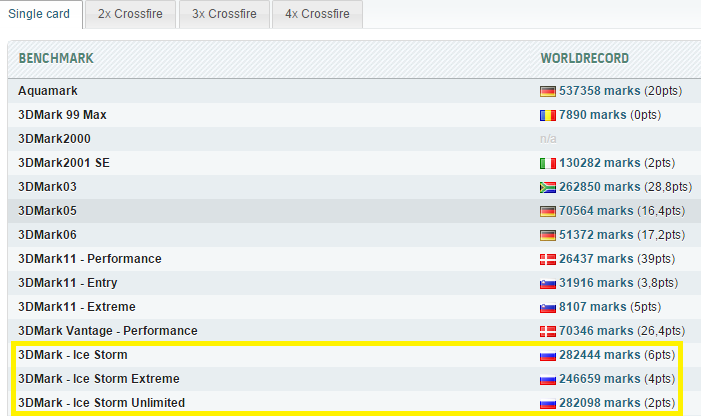Click the BENCHMARK column header

[56, 59]
